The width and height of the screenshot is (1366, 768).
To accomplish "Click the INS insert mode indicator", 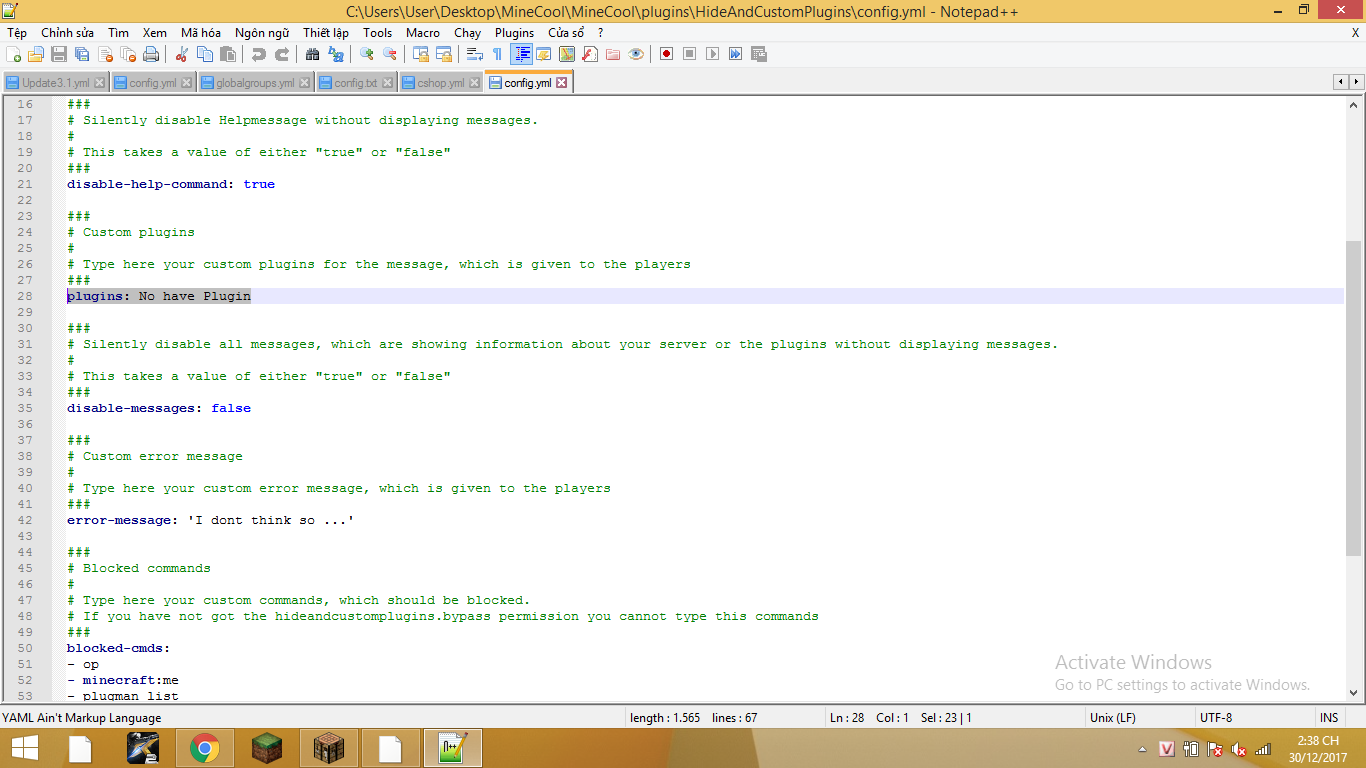I will point(1328,718).
